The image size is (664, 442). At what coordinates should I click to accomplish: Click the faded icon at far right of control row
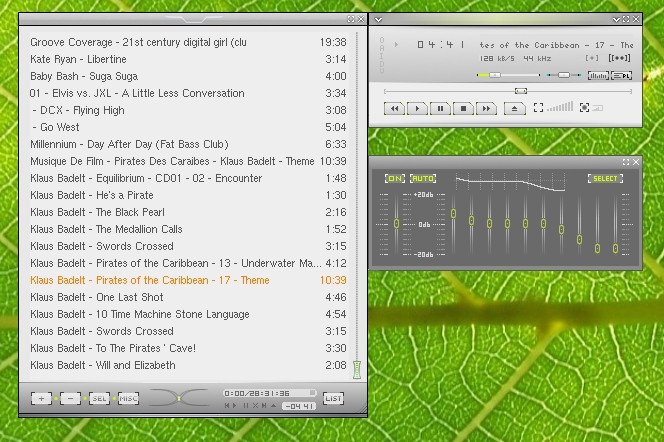point(597,108)
